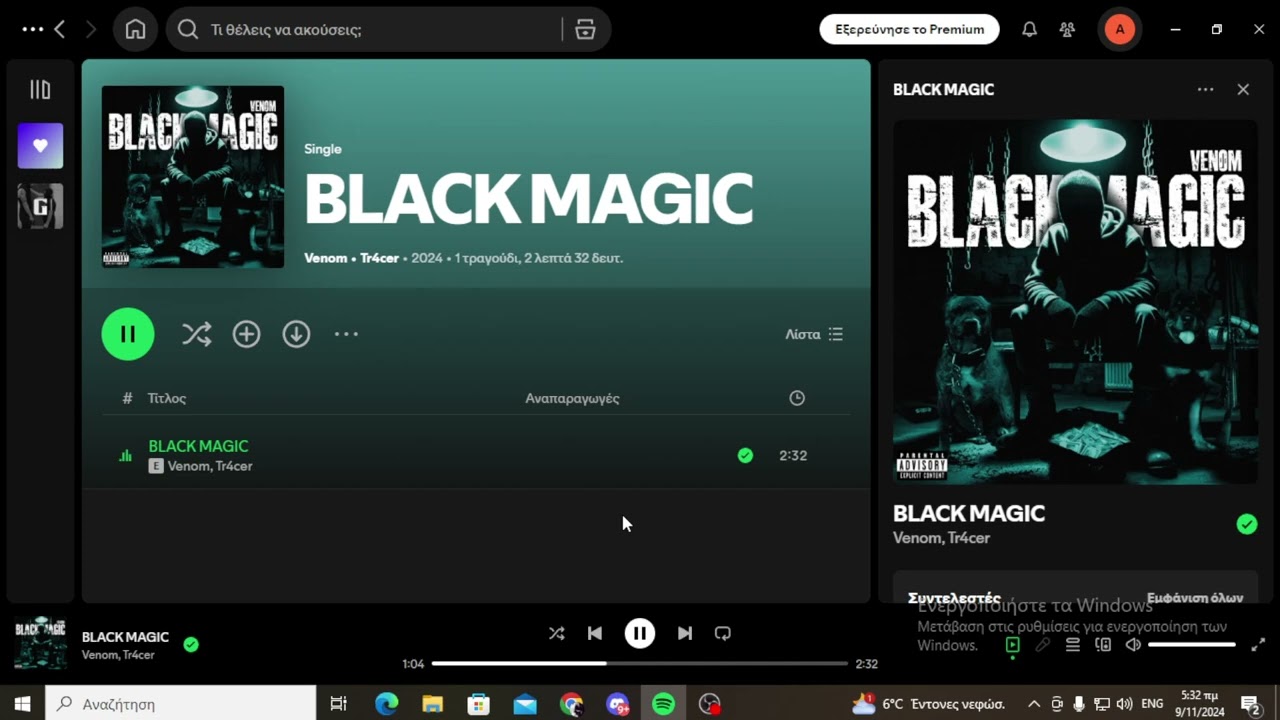Click the 'Τίτλος' column header
Screen dimensions: 1280x720
point(167,398)
